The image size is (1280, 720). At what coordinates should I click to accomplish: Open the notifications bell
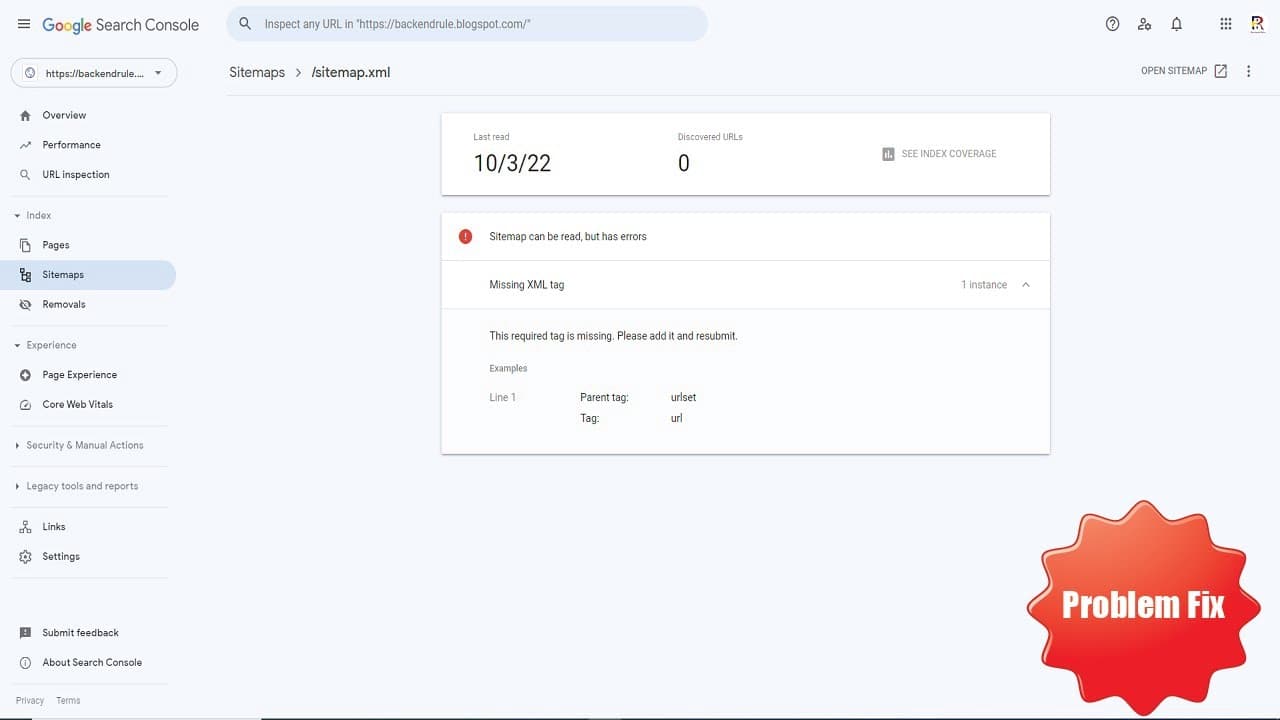pyautogui.click(x=1177, y=24)
